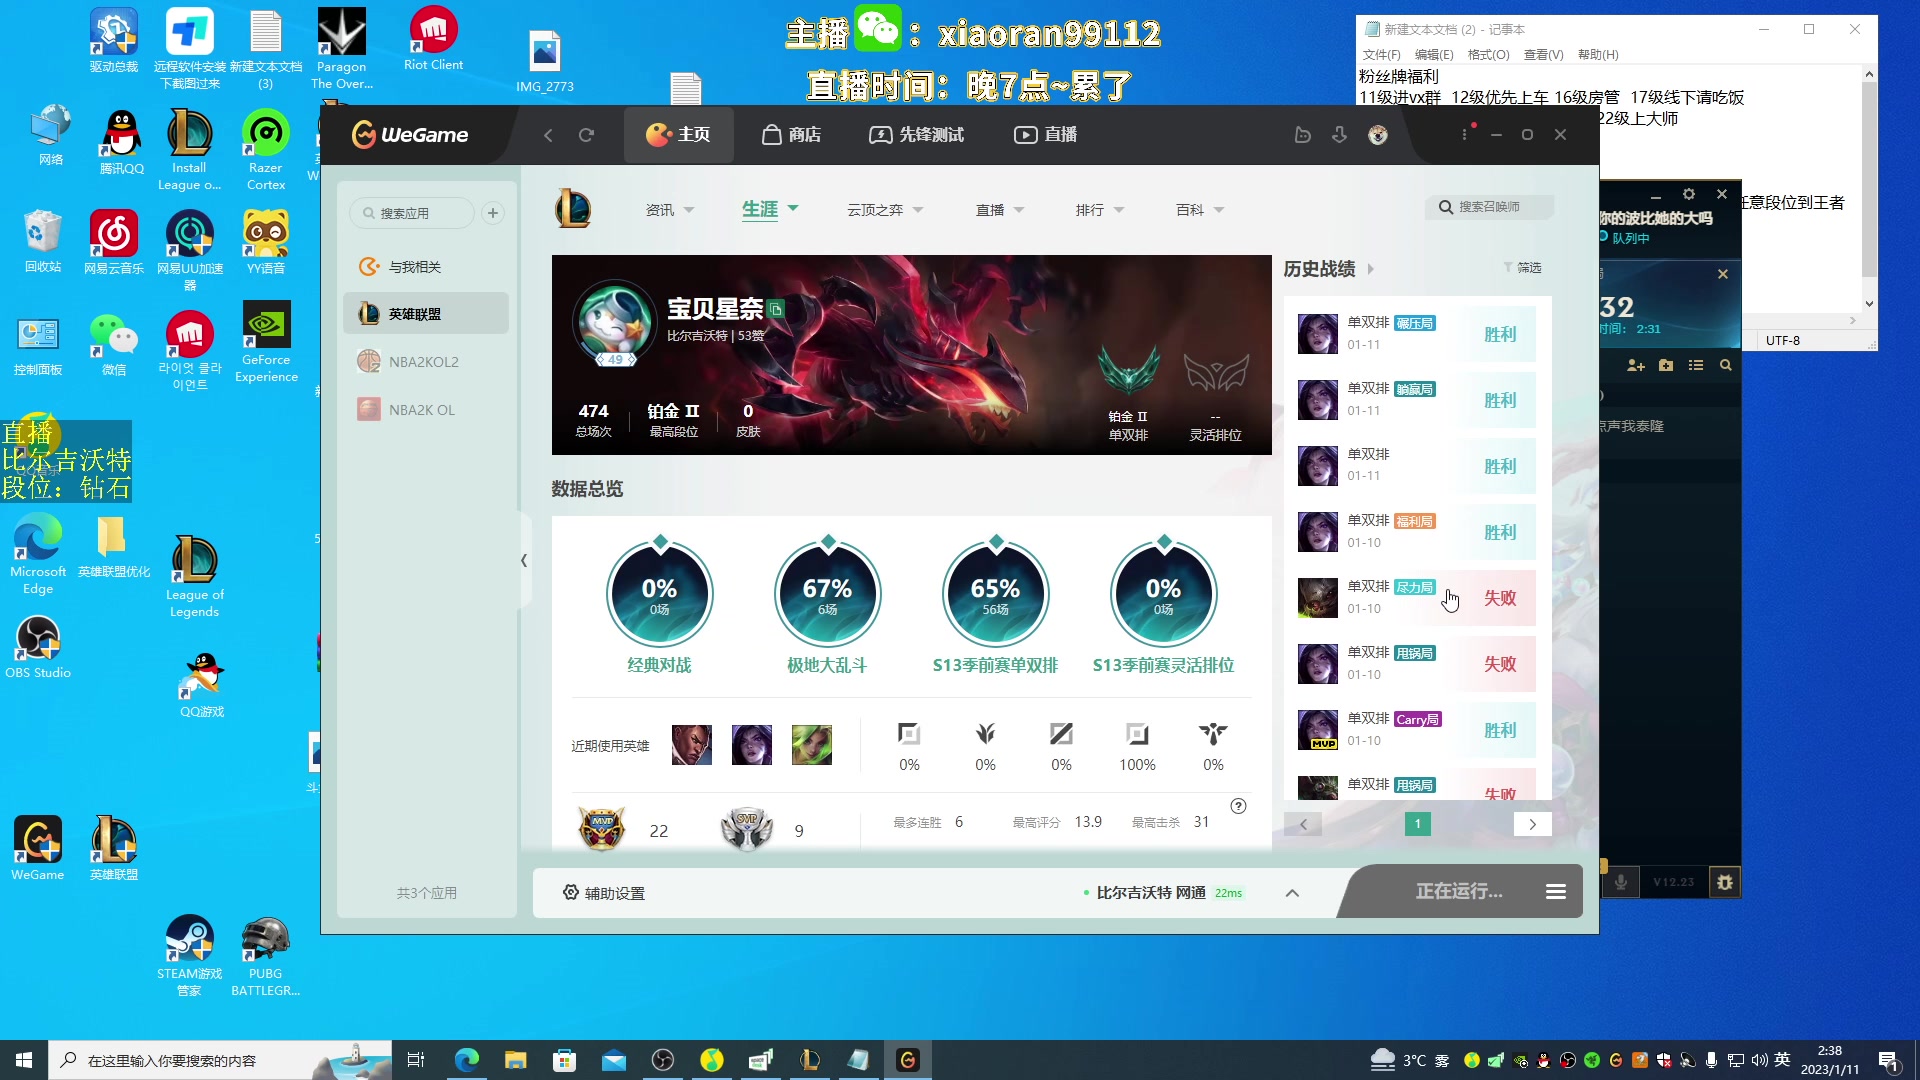The height and width of the screenshot is (1080, 1920).
Task: Click the user avatar icon in the WeGame header
Action: coord(1378,135)
